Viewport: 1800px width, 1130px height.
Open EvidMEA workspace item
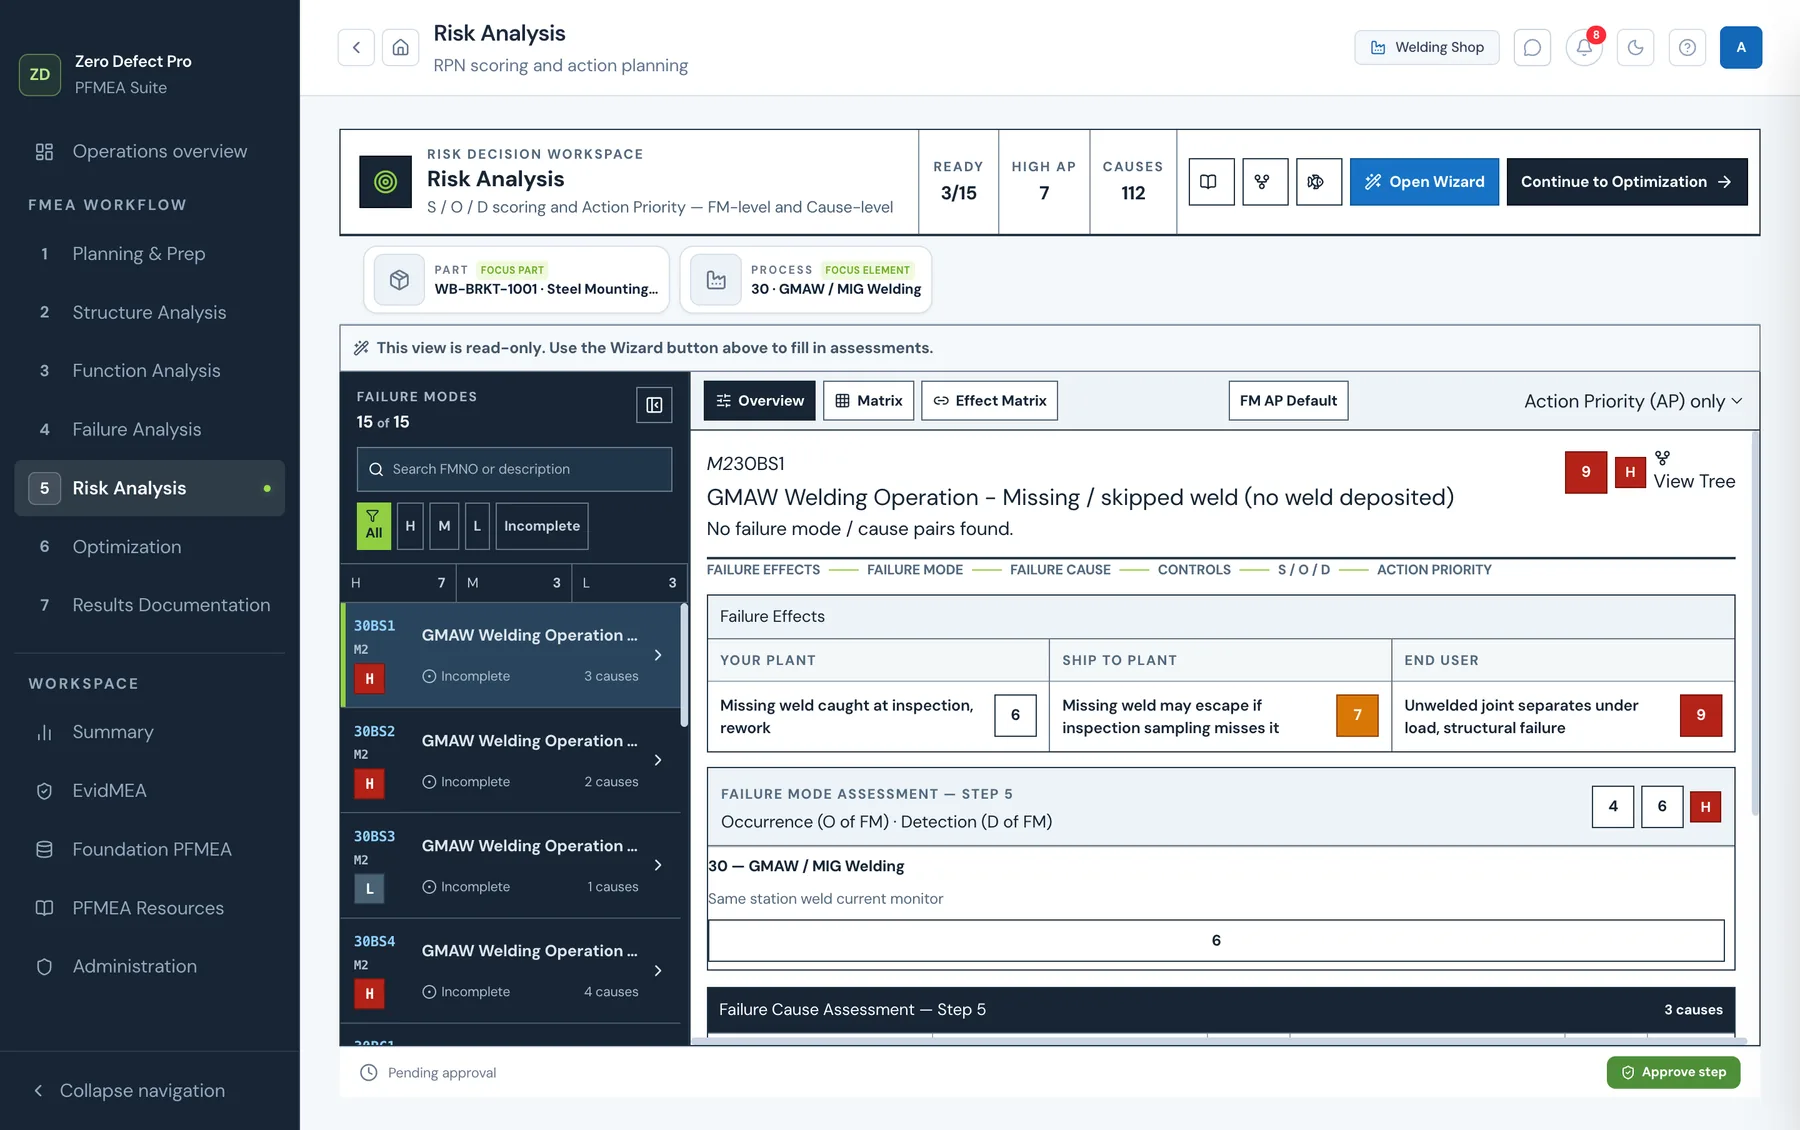click(x=150, y=790)
